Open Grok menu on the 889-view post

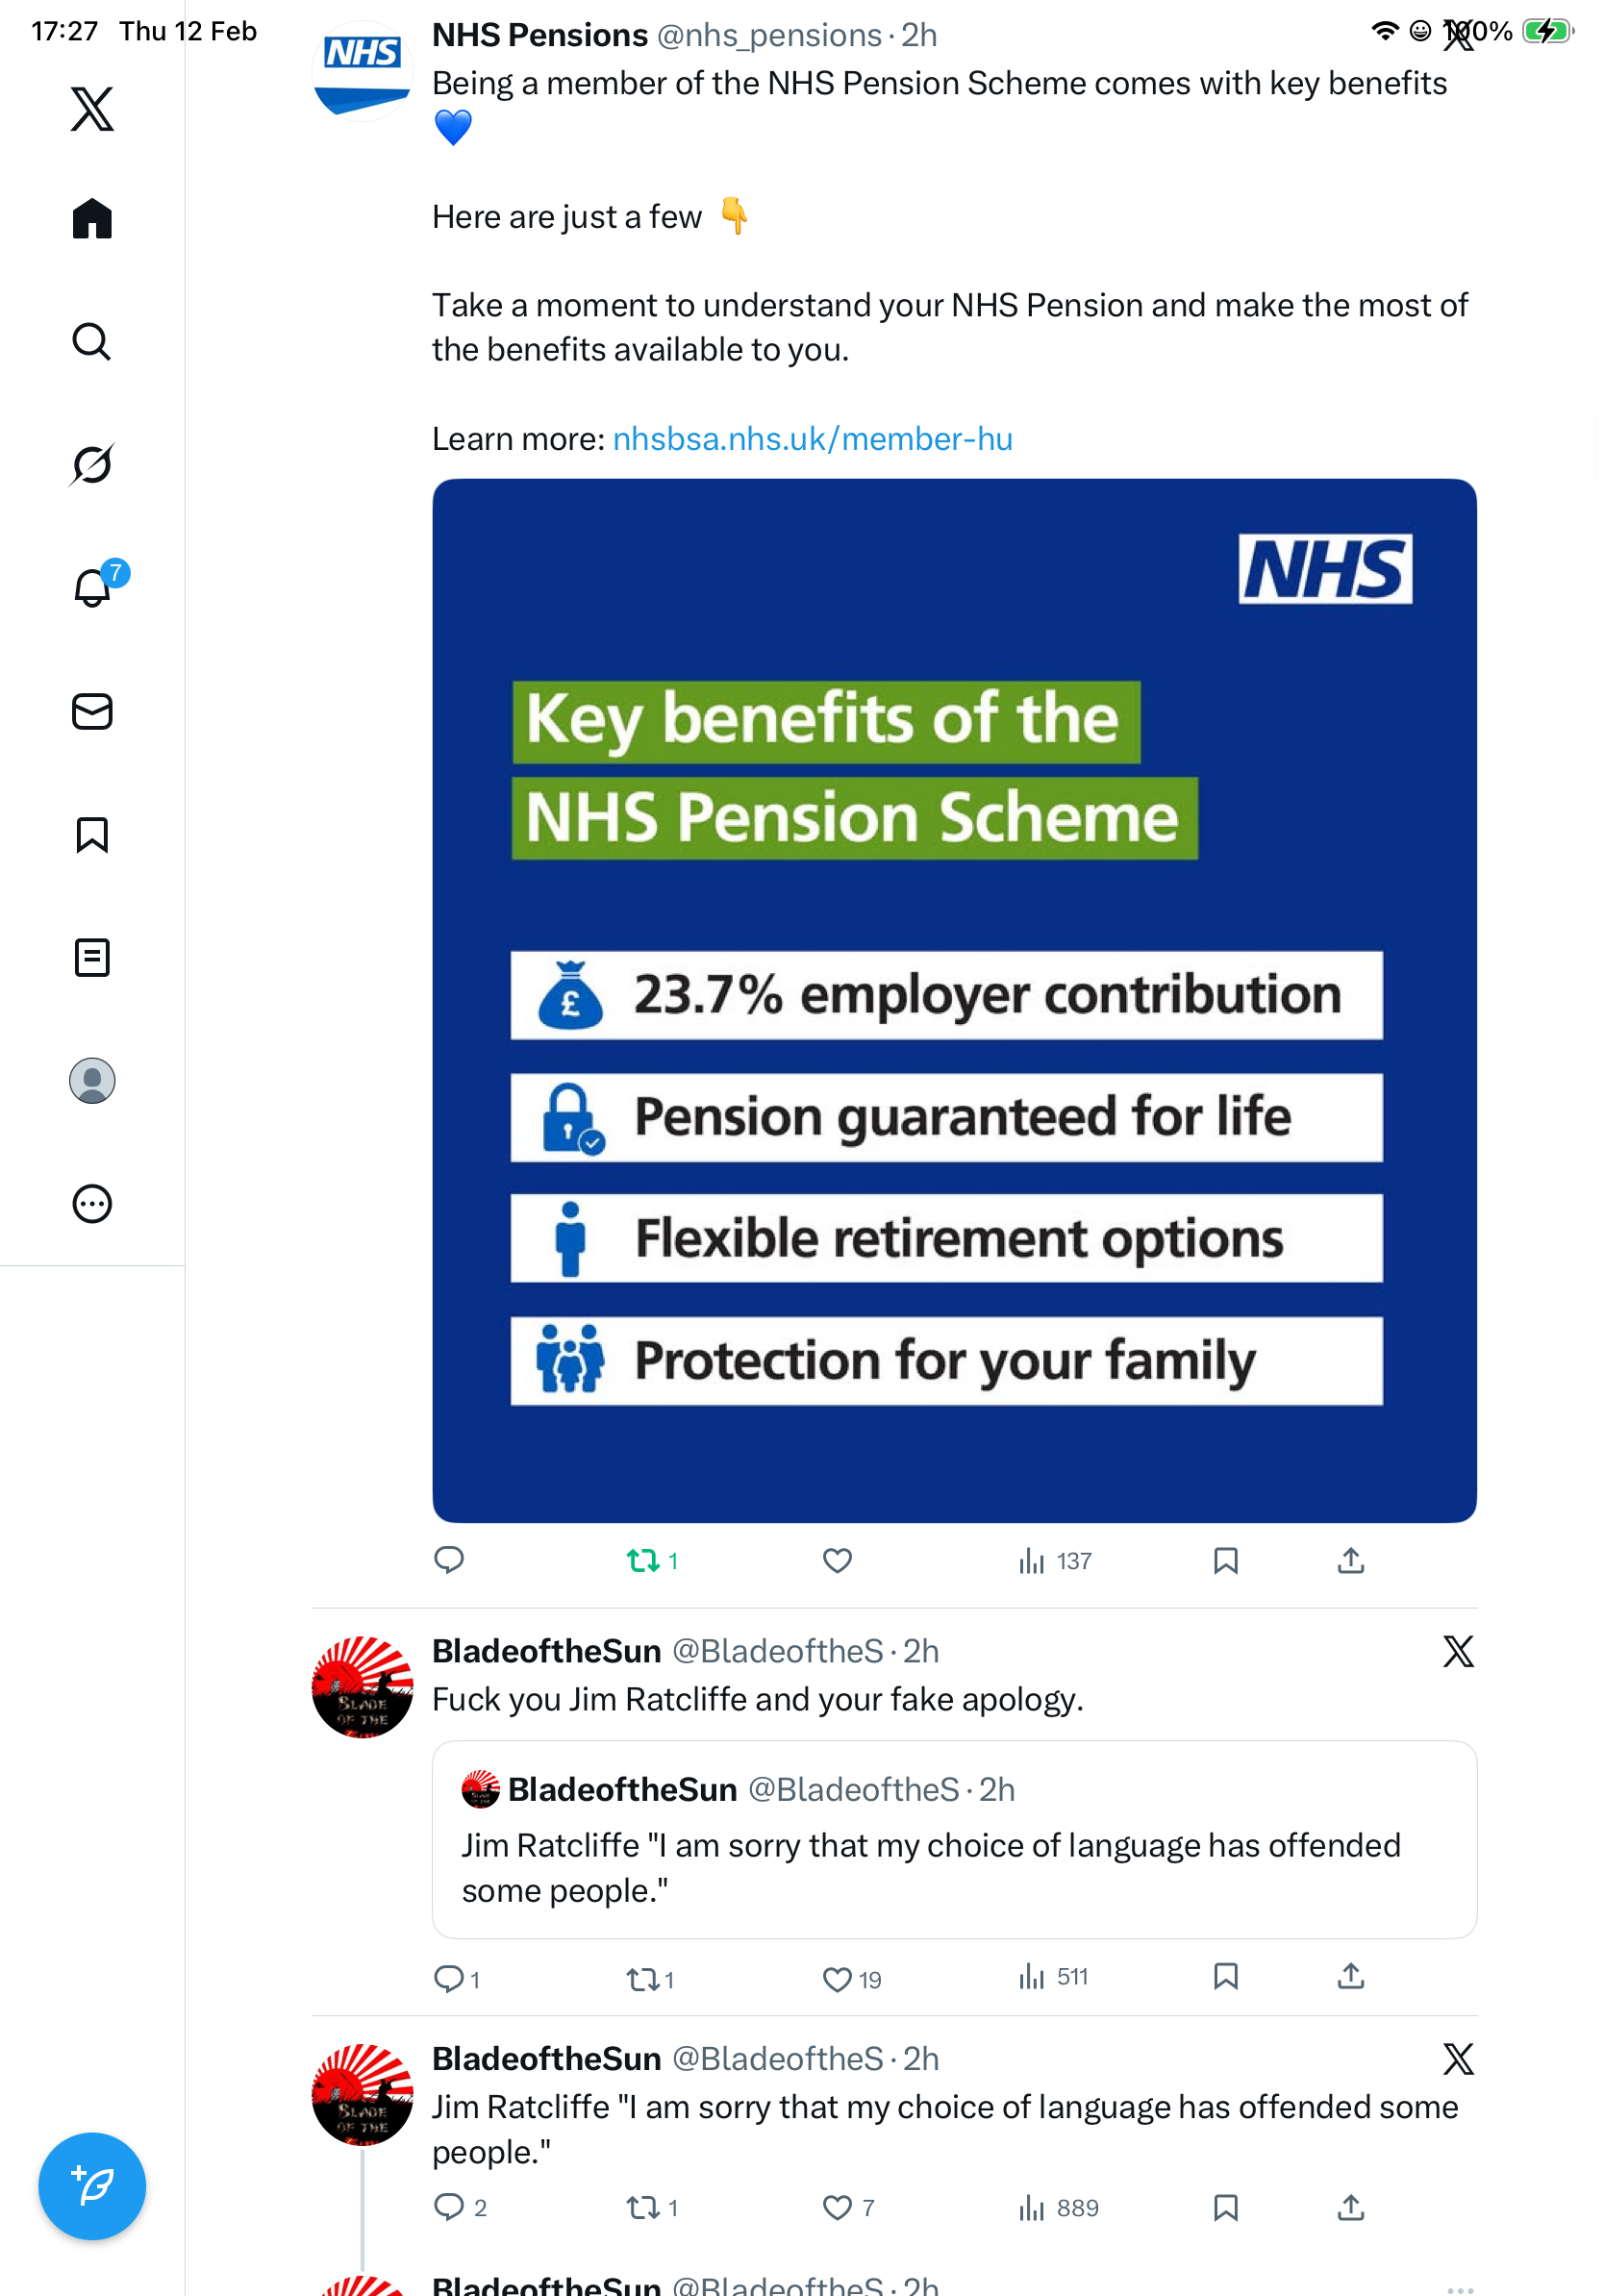[1458, 2058]
